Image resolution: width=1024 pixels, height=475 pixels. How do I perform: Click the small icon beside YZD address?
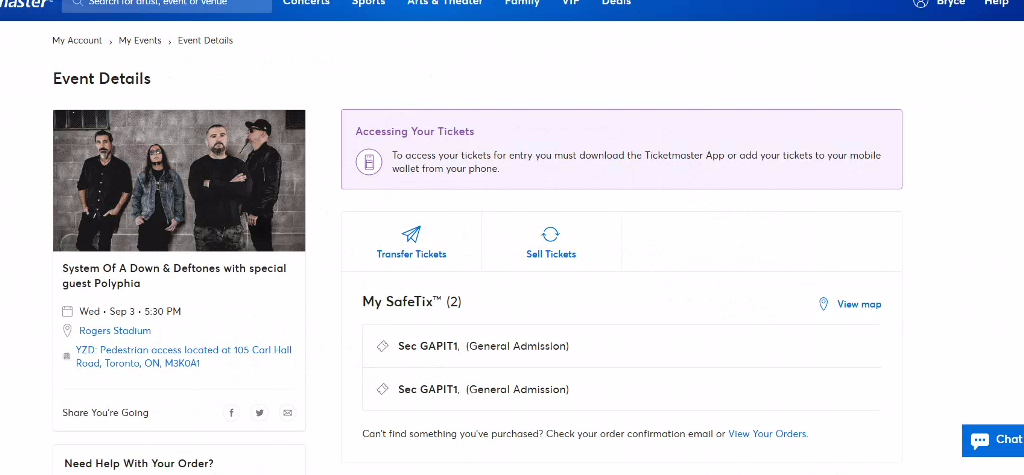tap(66, 356)
